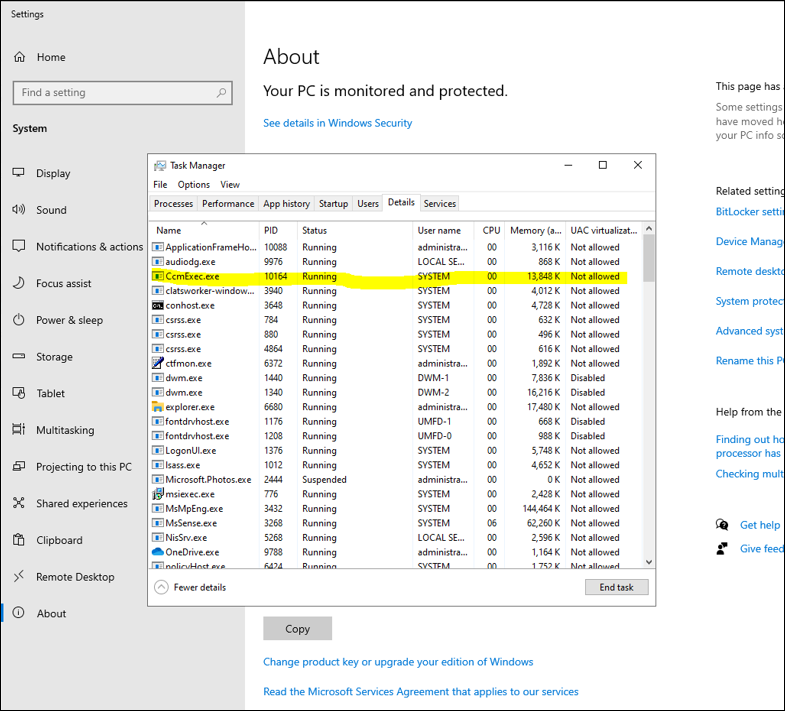Open See details in Windows Security link
The width and height of the screenshot is (785, 711).
[337, 123]
